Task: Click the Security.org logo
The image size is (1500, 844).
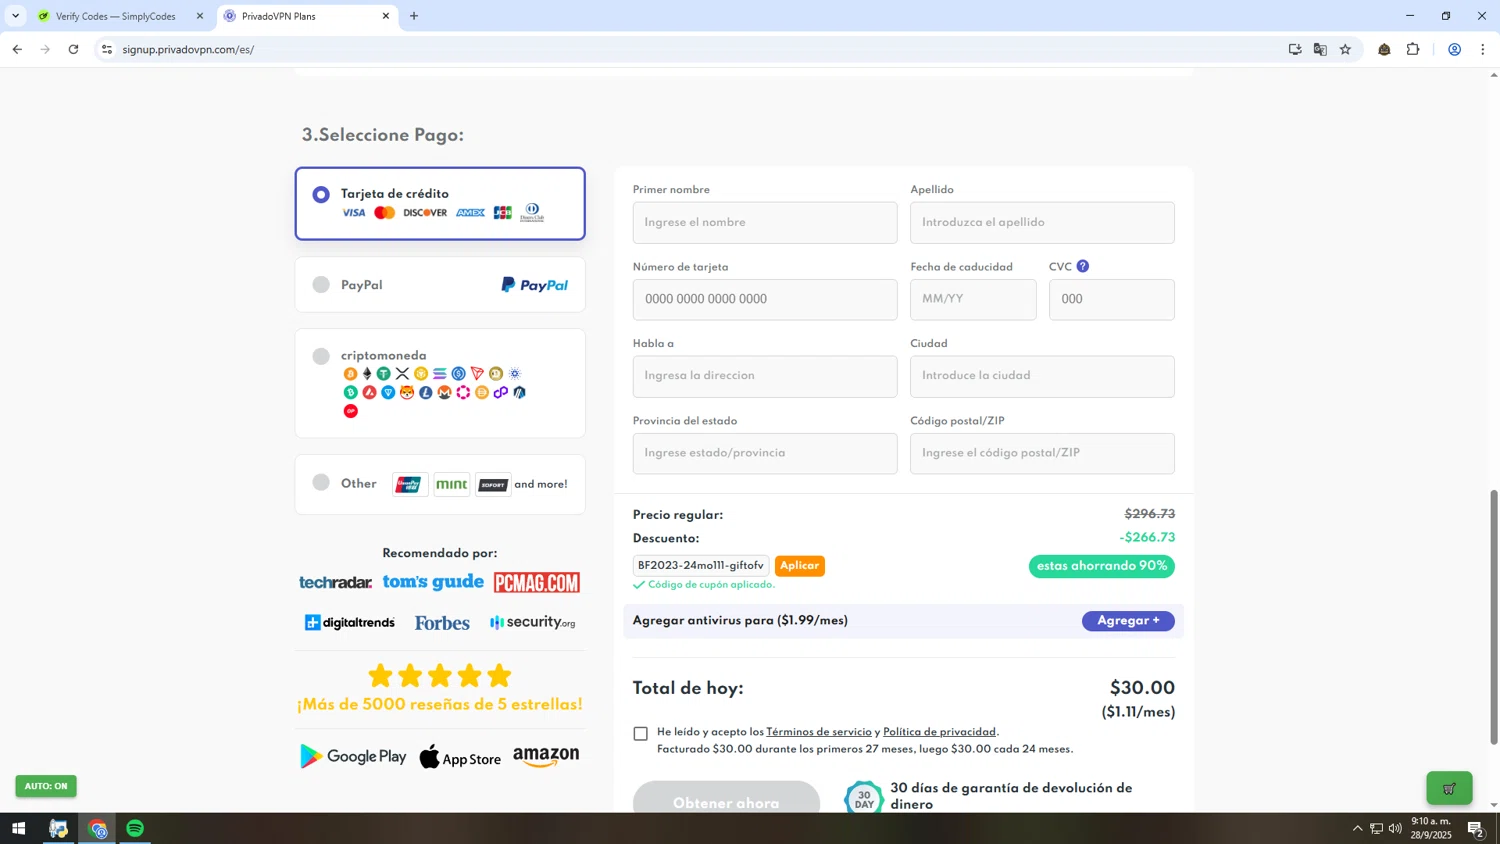Action: click(533, 622)
